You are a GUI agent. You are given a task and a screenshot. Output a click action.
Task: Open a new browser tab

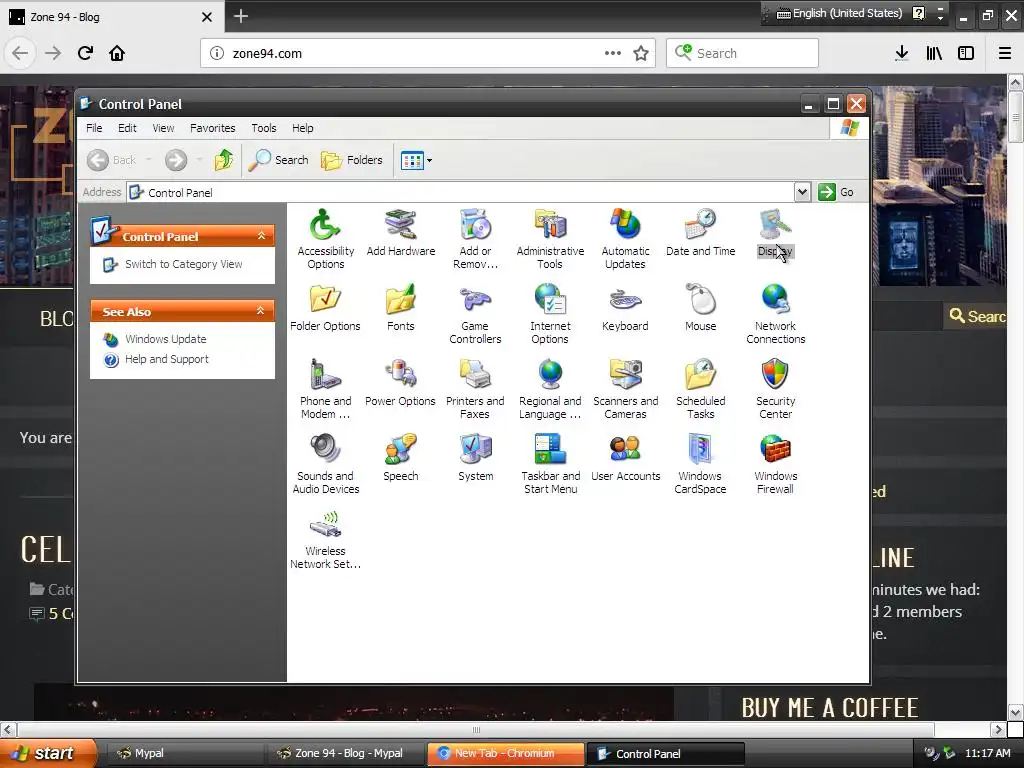(x=240, y=16)
